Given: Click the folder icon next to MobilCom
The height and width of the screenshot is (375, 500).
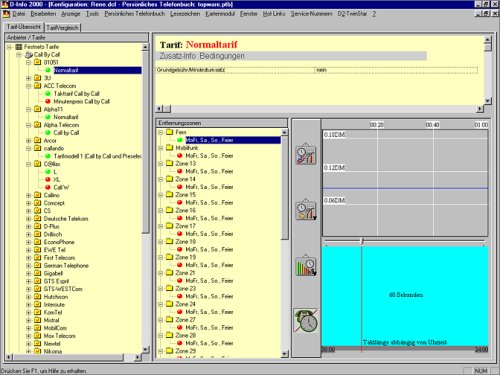Looking at the screenshot, I should pyautogui.click(x=38, y=328).
